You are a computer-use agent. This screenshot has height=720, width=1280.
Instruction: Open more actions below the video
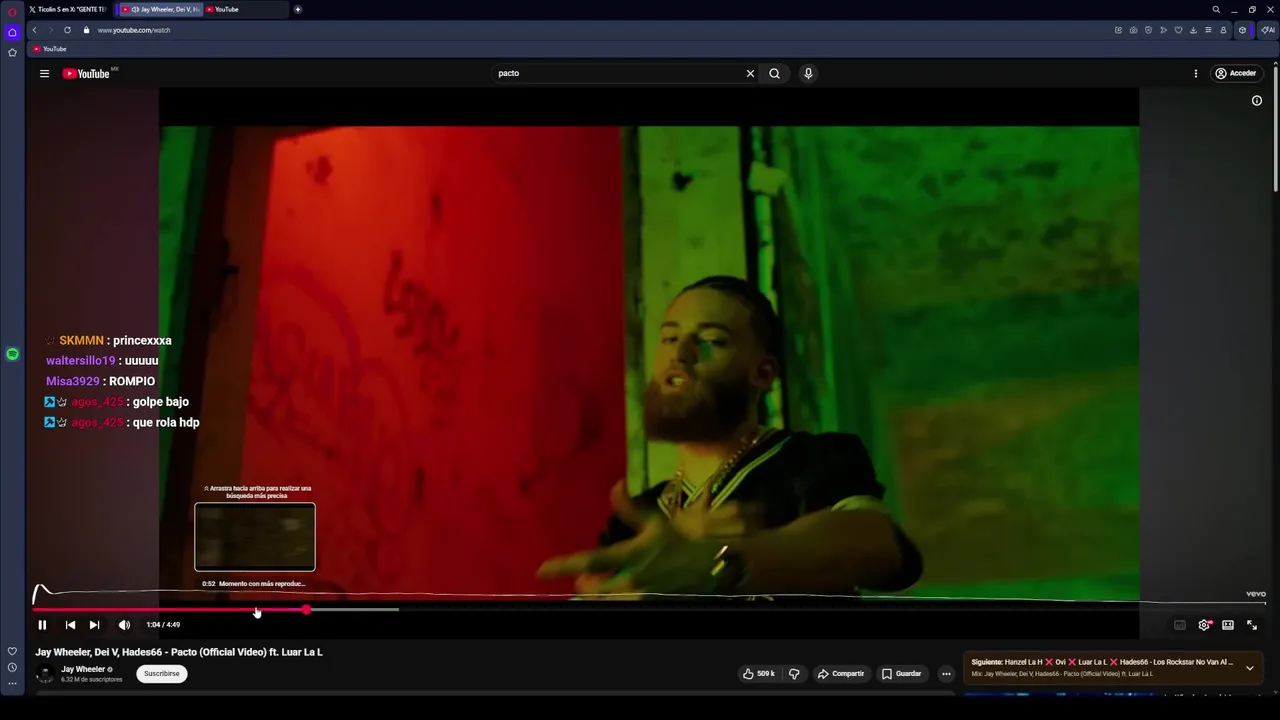(946, 674)
